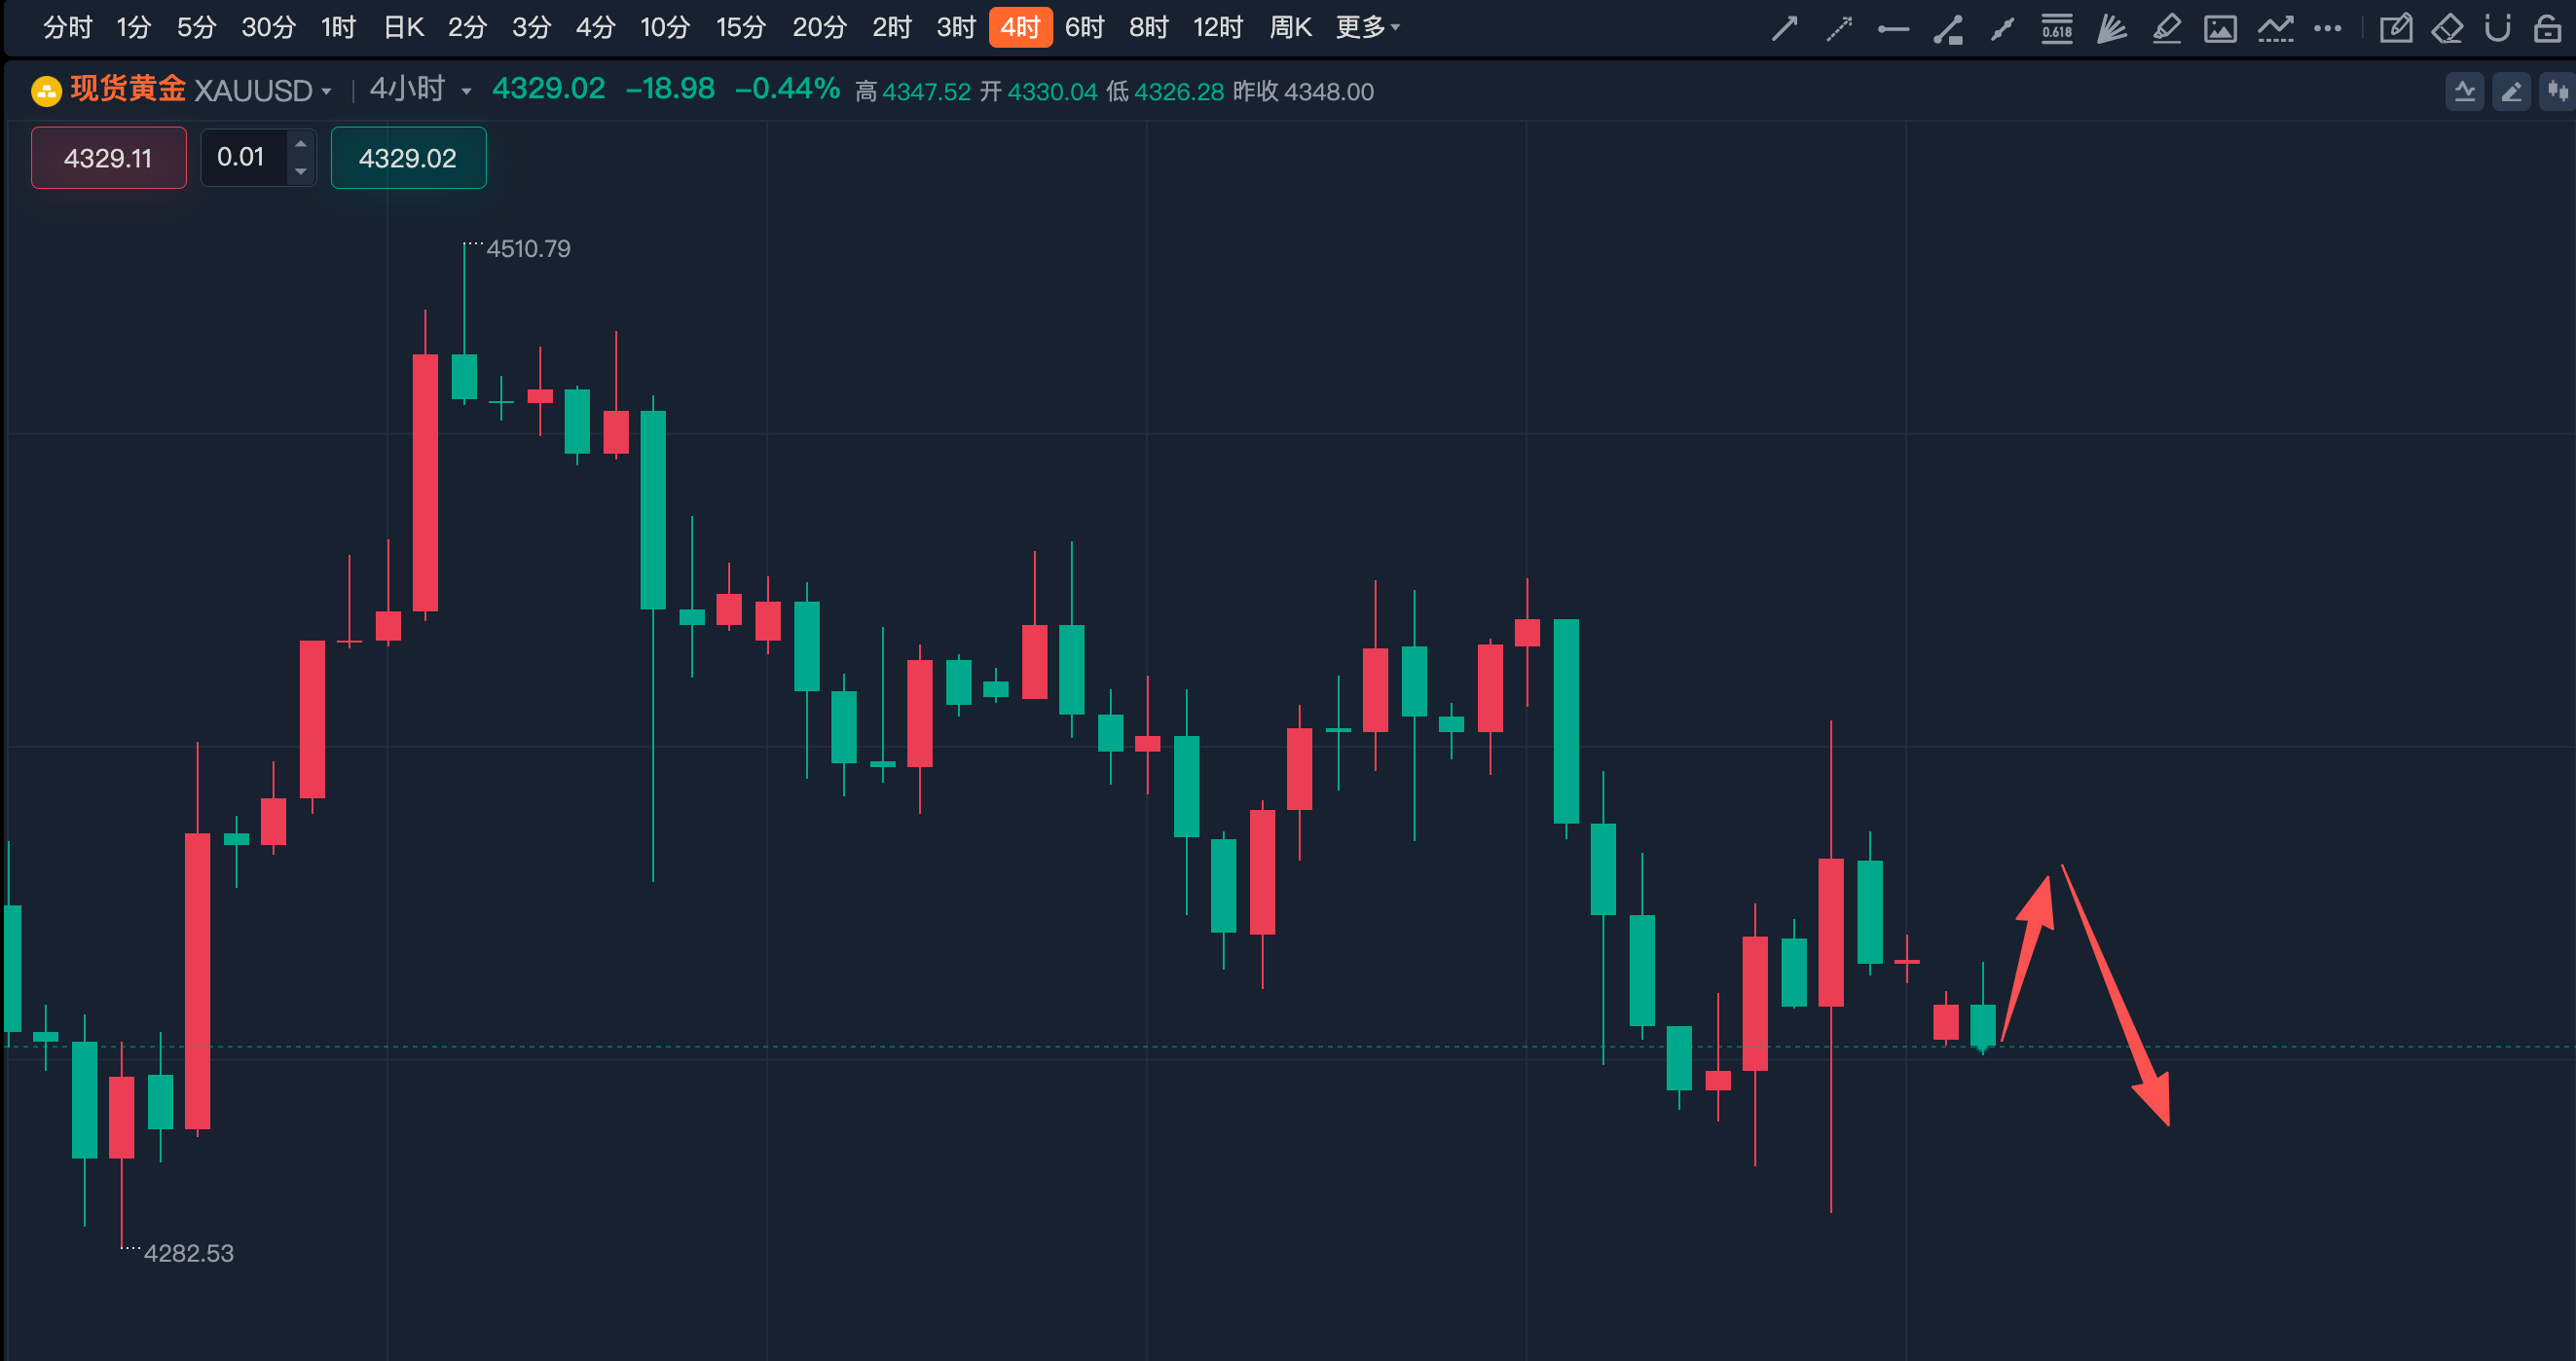Increase lot size with the up stepper
The image size is (2576, 1361).
coord(300,144)
